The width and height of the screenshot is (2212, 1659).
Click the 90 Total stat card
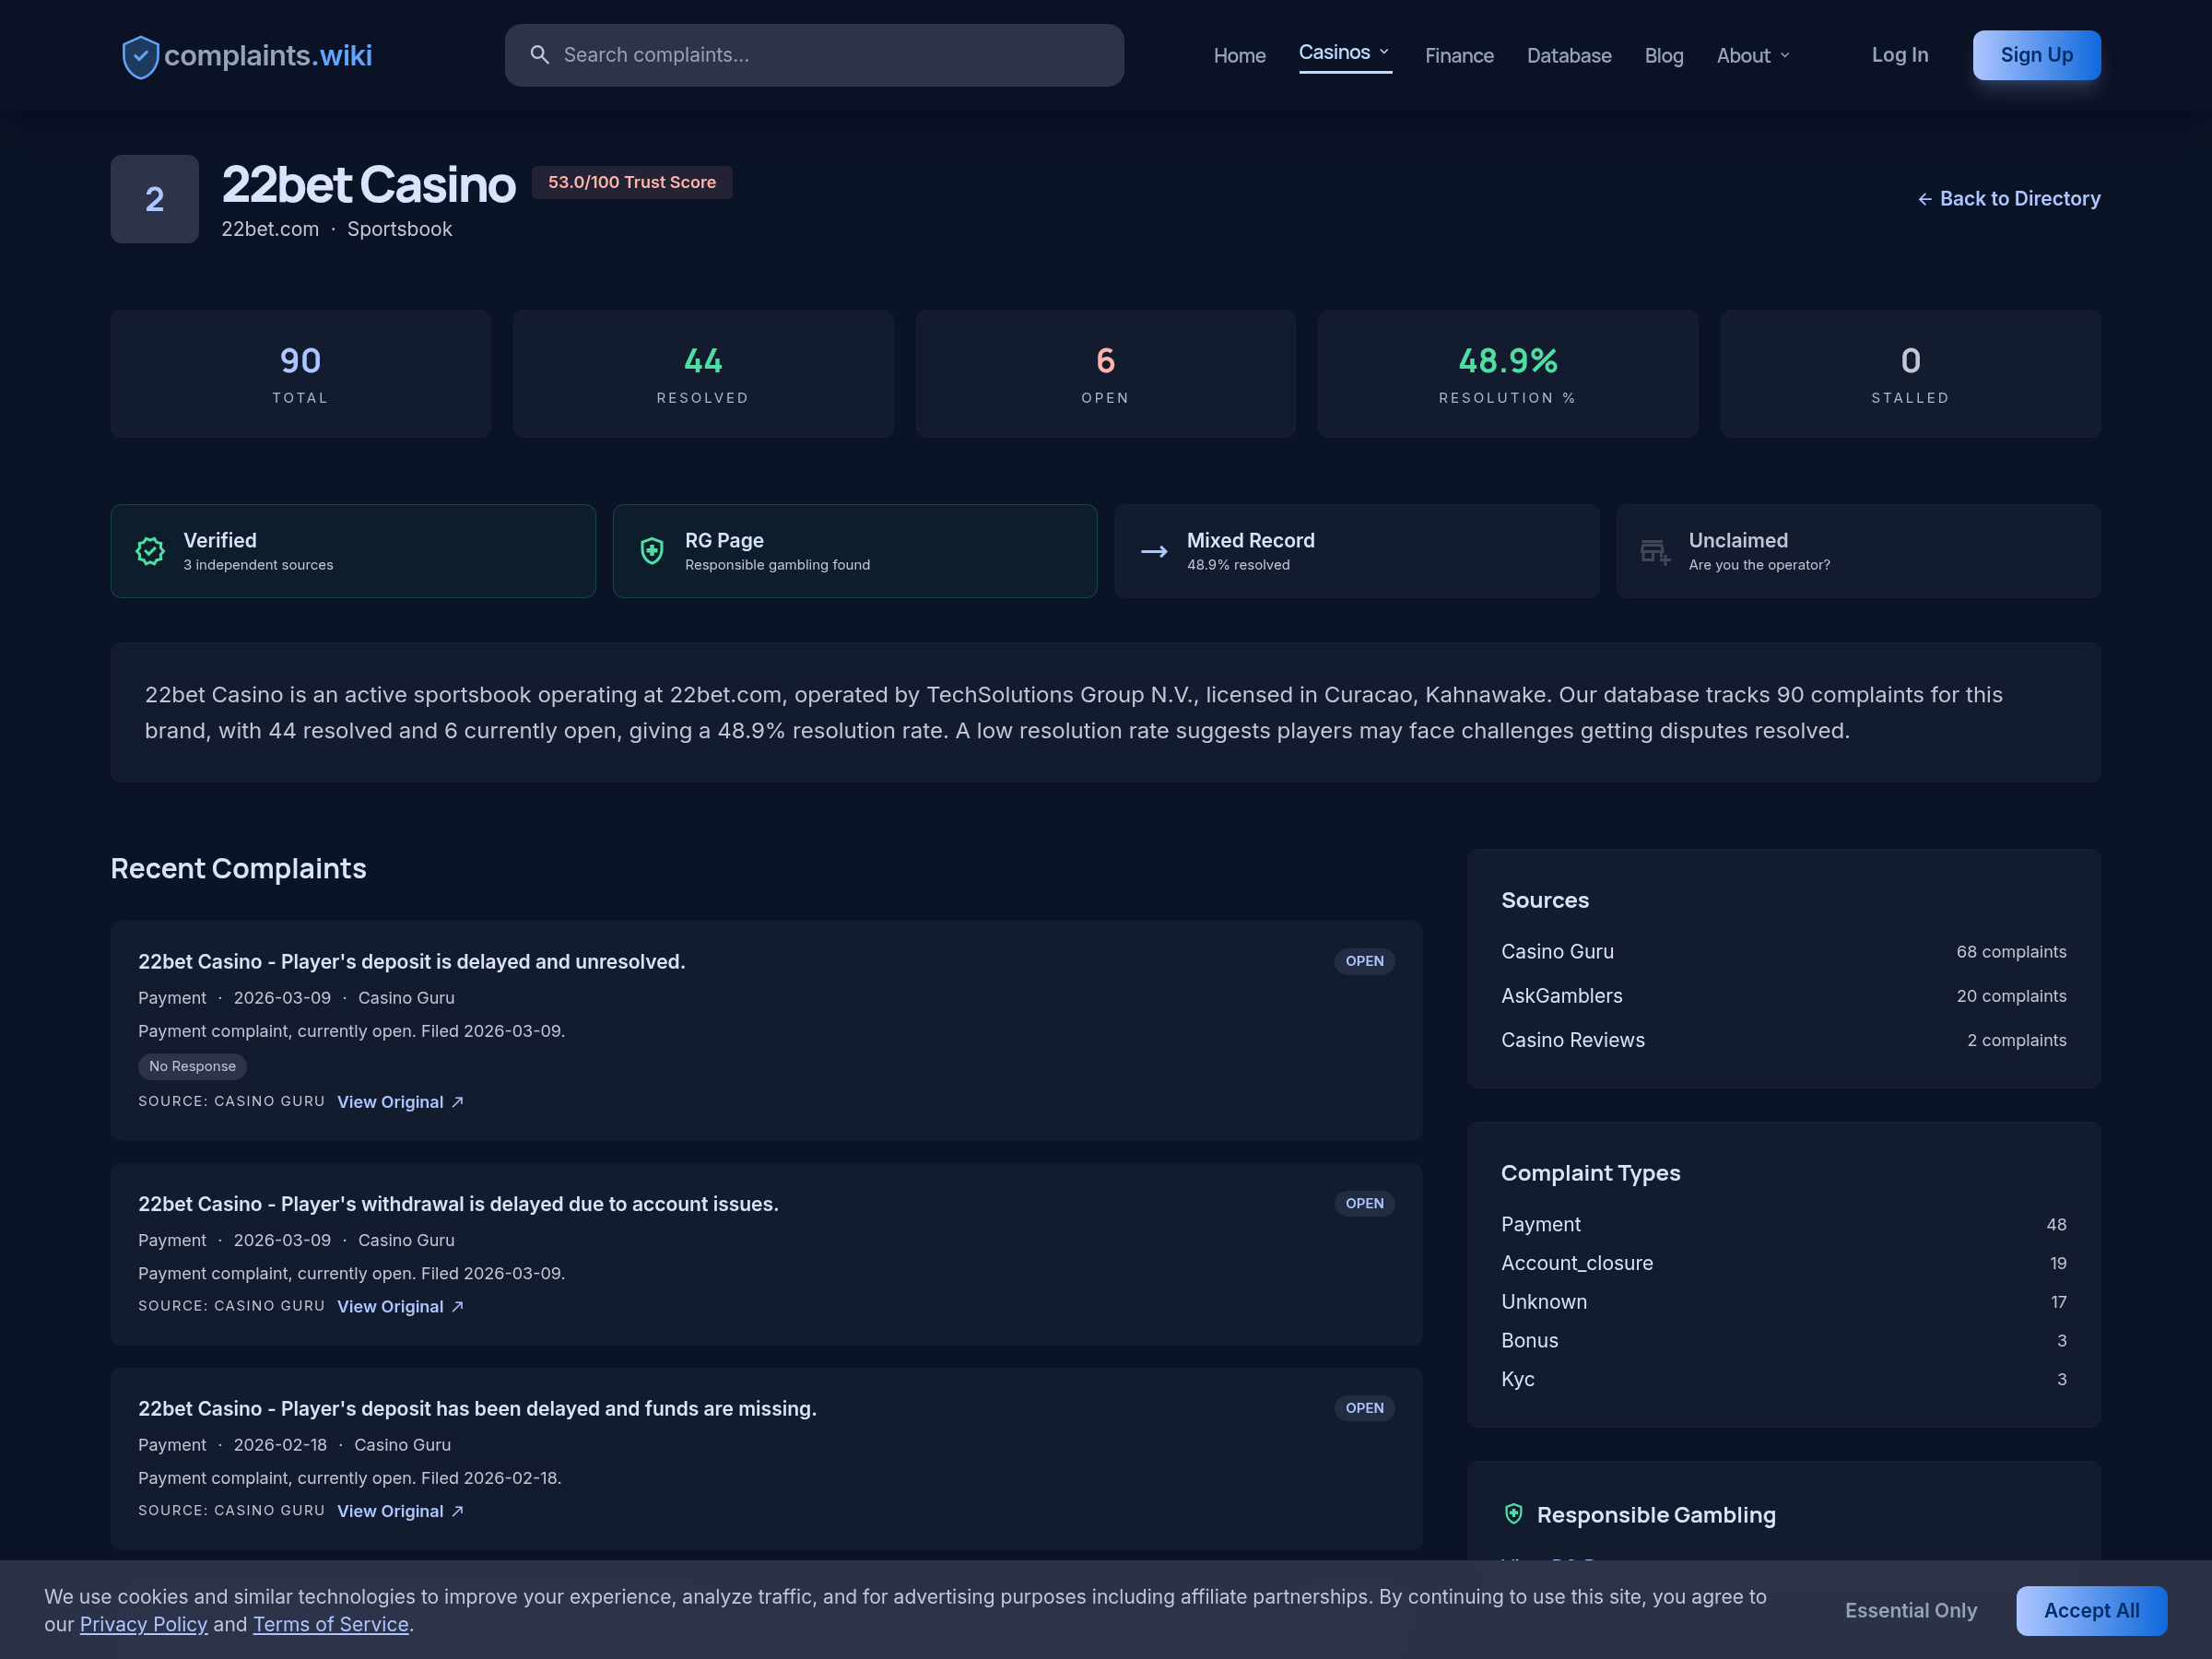300,373
